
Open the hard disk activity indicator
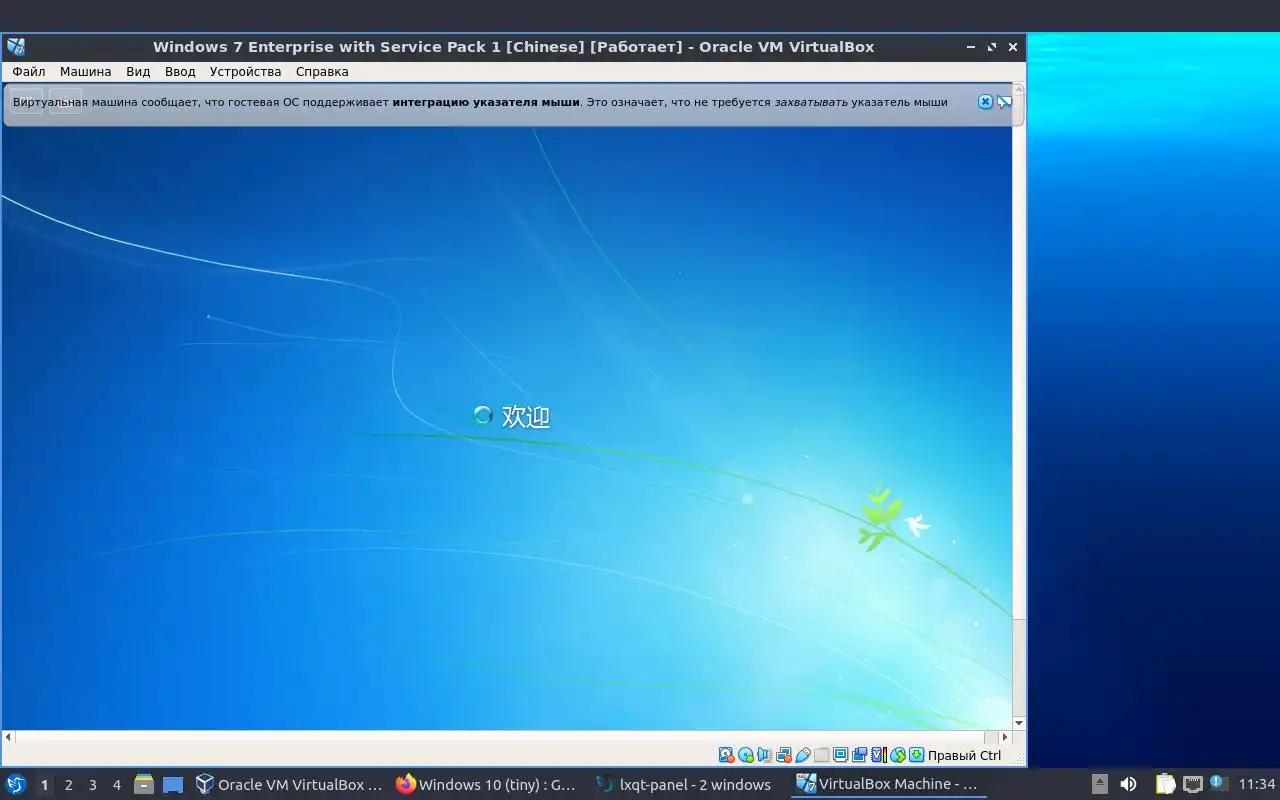click(726, 755)
